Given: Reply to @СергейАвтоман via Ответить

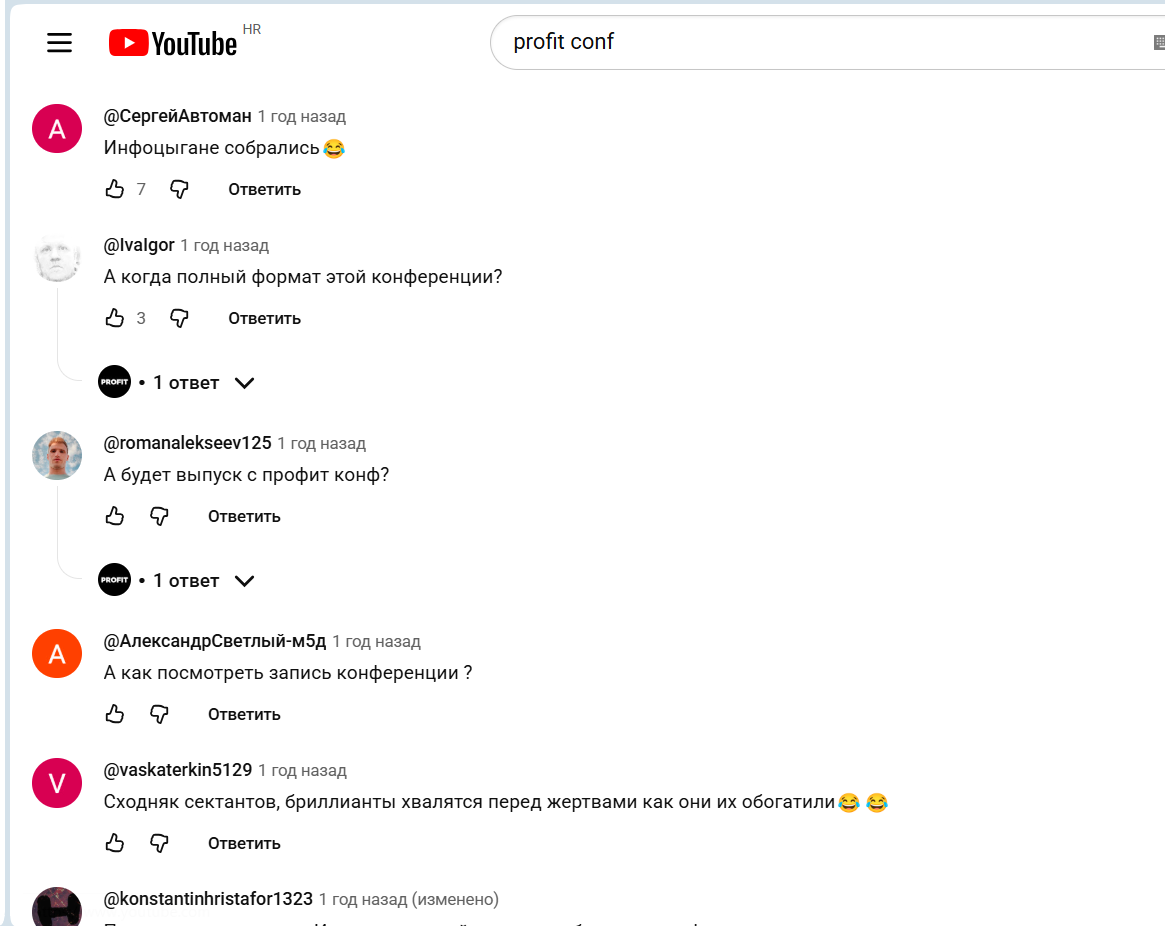Looking at the screenshot, I should click(264, 189).
